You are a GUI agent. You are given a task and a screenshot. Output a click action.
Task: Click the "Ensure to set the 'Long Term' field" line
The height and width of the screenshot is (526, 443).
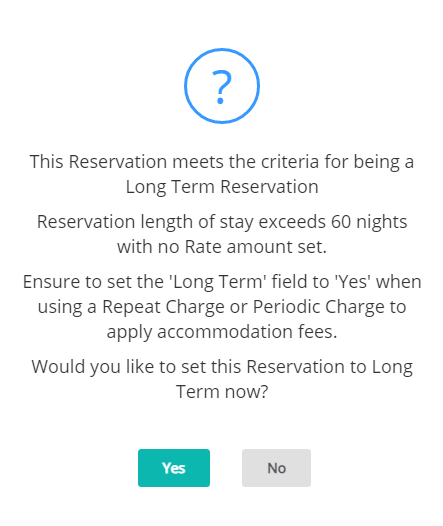222,282
